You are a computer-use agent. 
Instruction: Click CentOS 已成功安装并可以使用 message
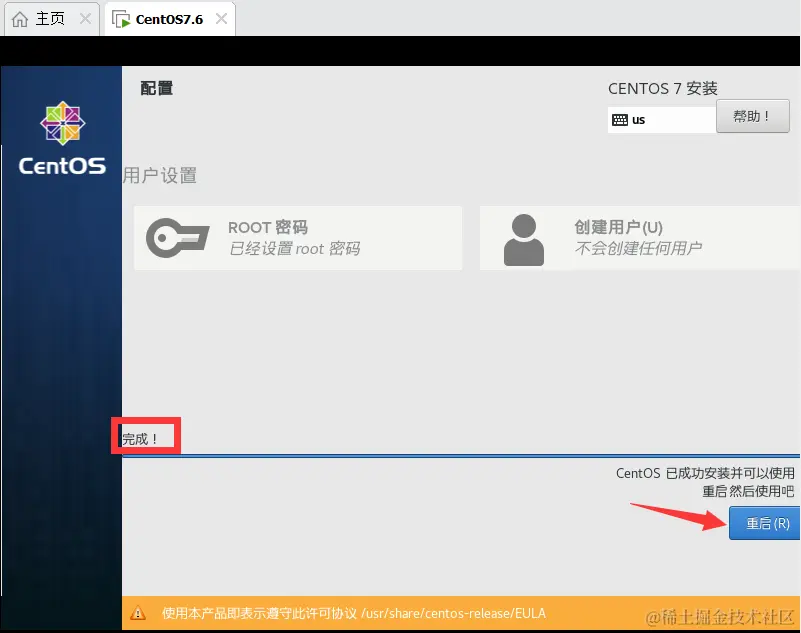705,473
